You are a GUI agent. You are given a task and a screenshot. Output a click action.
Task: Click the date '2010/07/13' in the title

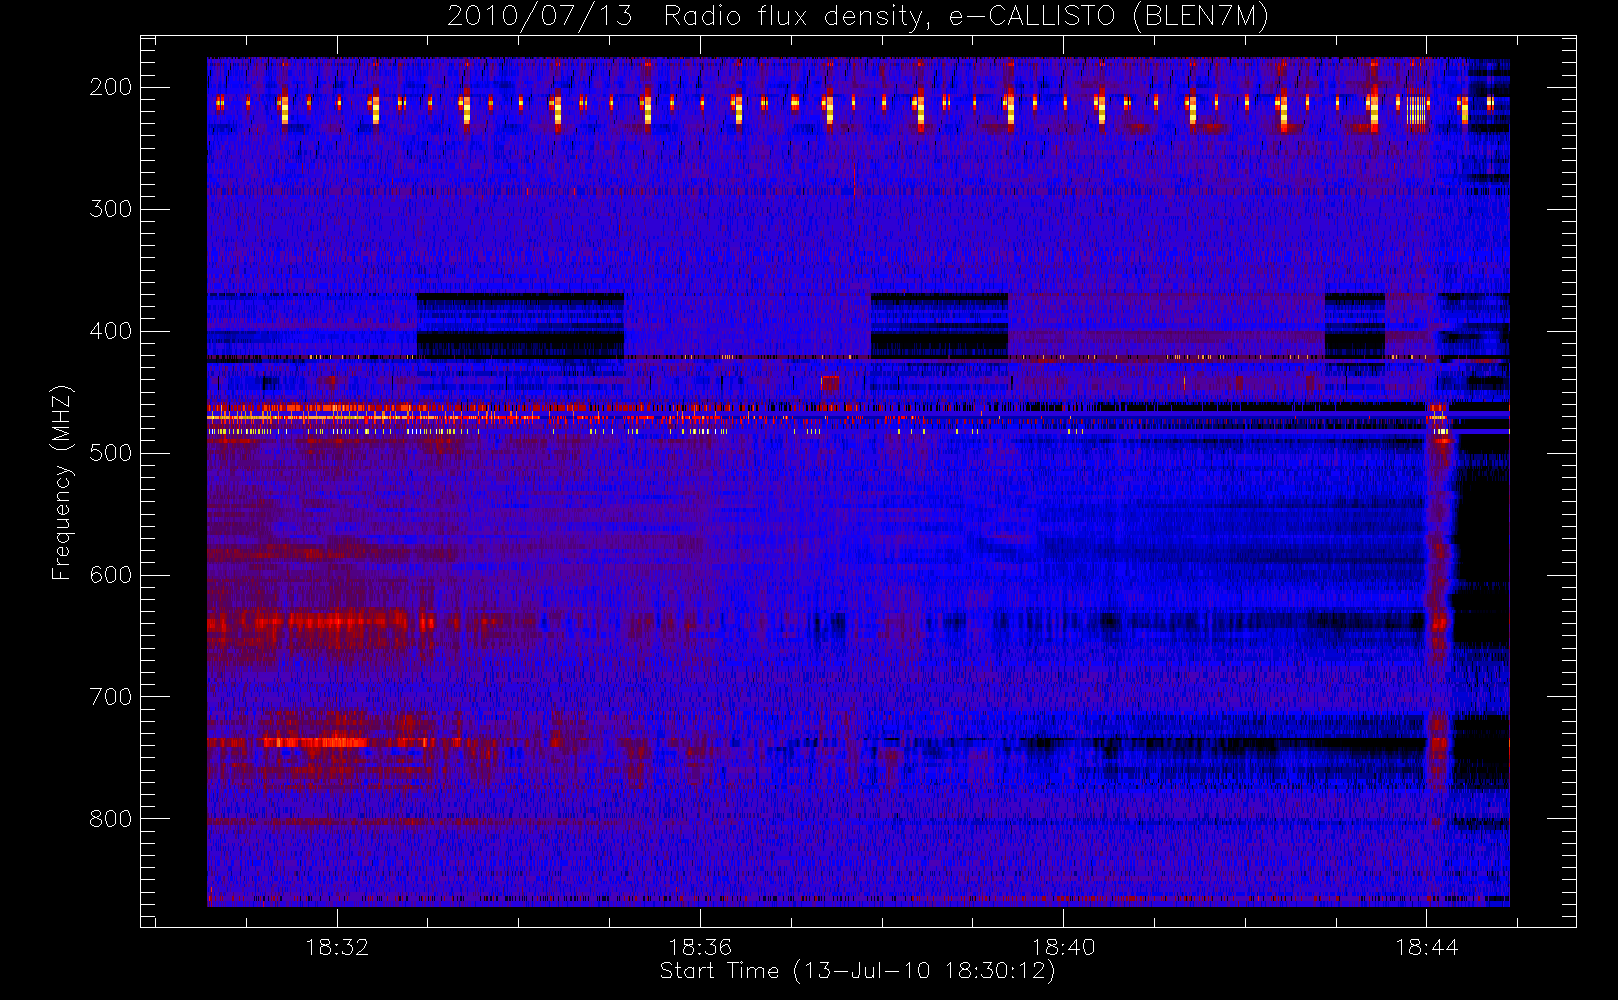(540, 17)
